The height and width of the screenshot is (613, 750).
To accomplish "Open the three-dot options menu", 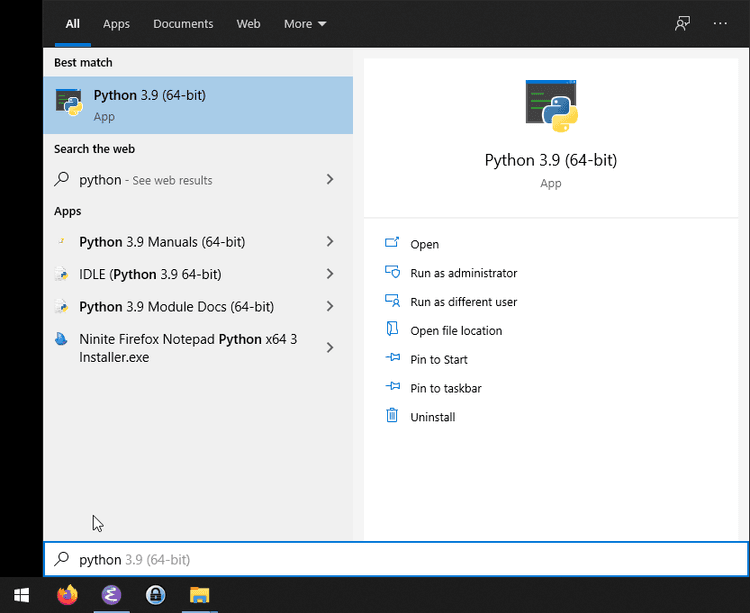I will click(x=720, y=23).
